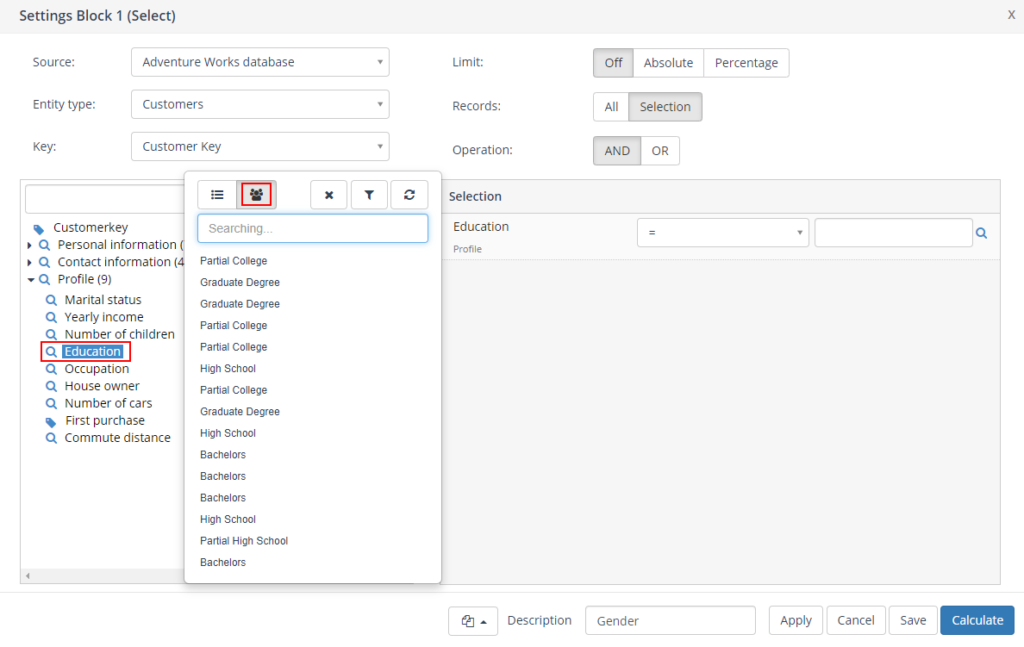Viewport: 1024px width, 647px height.
Task: Click the copy icon button left of Description
Action: 473,621
